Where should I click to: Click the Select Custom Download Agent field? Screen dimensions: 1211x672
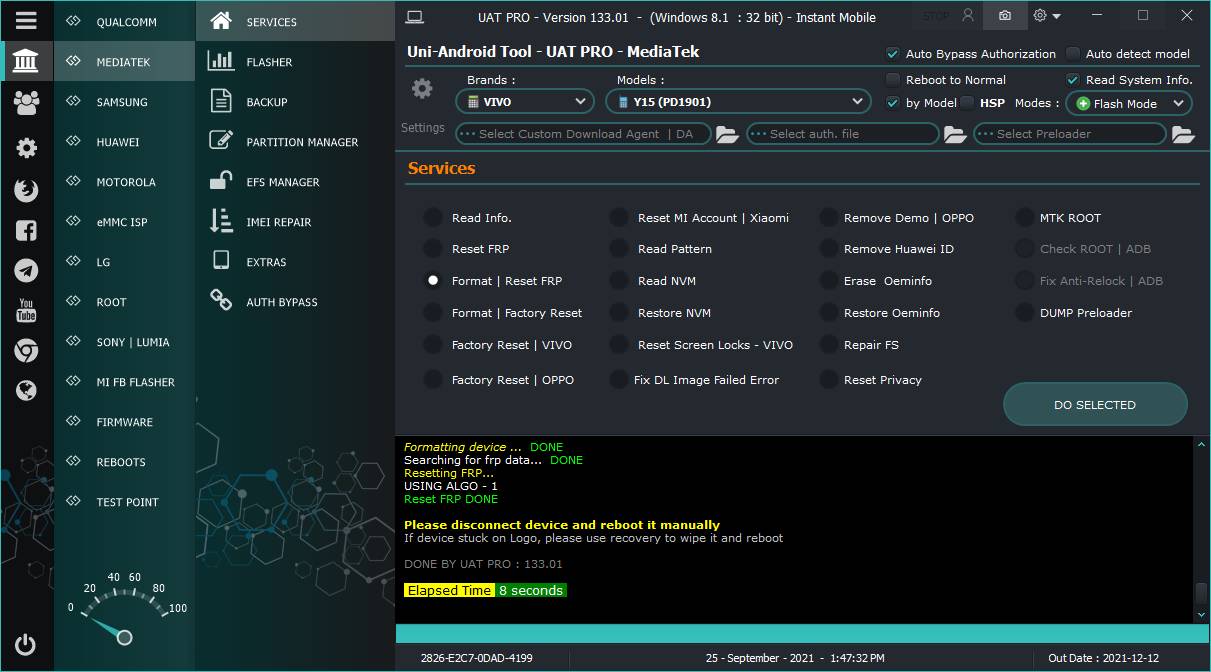click(583, 134)
